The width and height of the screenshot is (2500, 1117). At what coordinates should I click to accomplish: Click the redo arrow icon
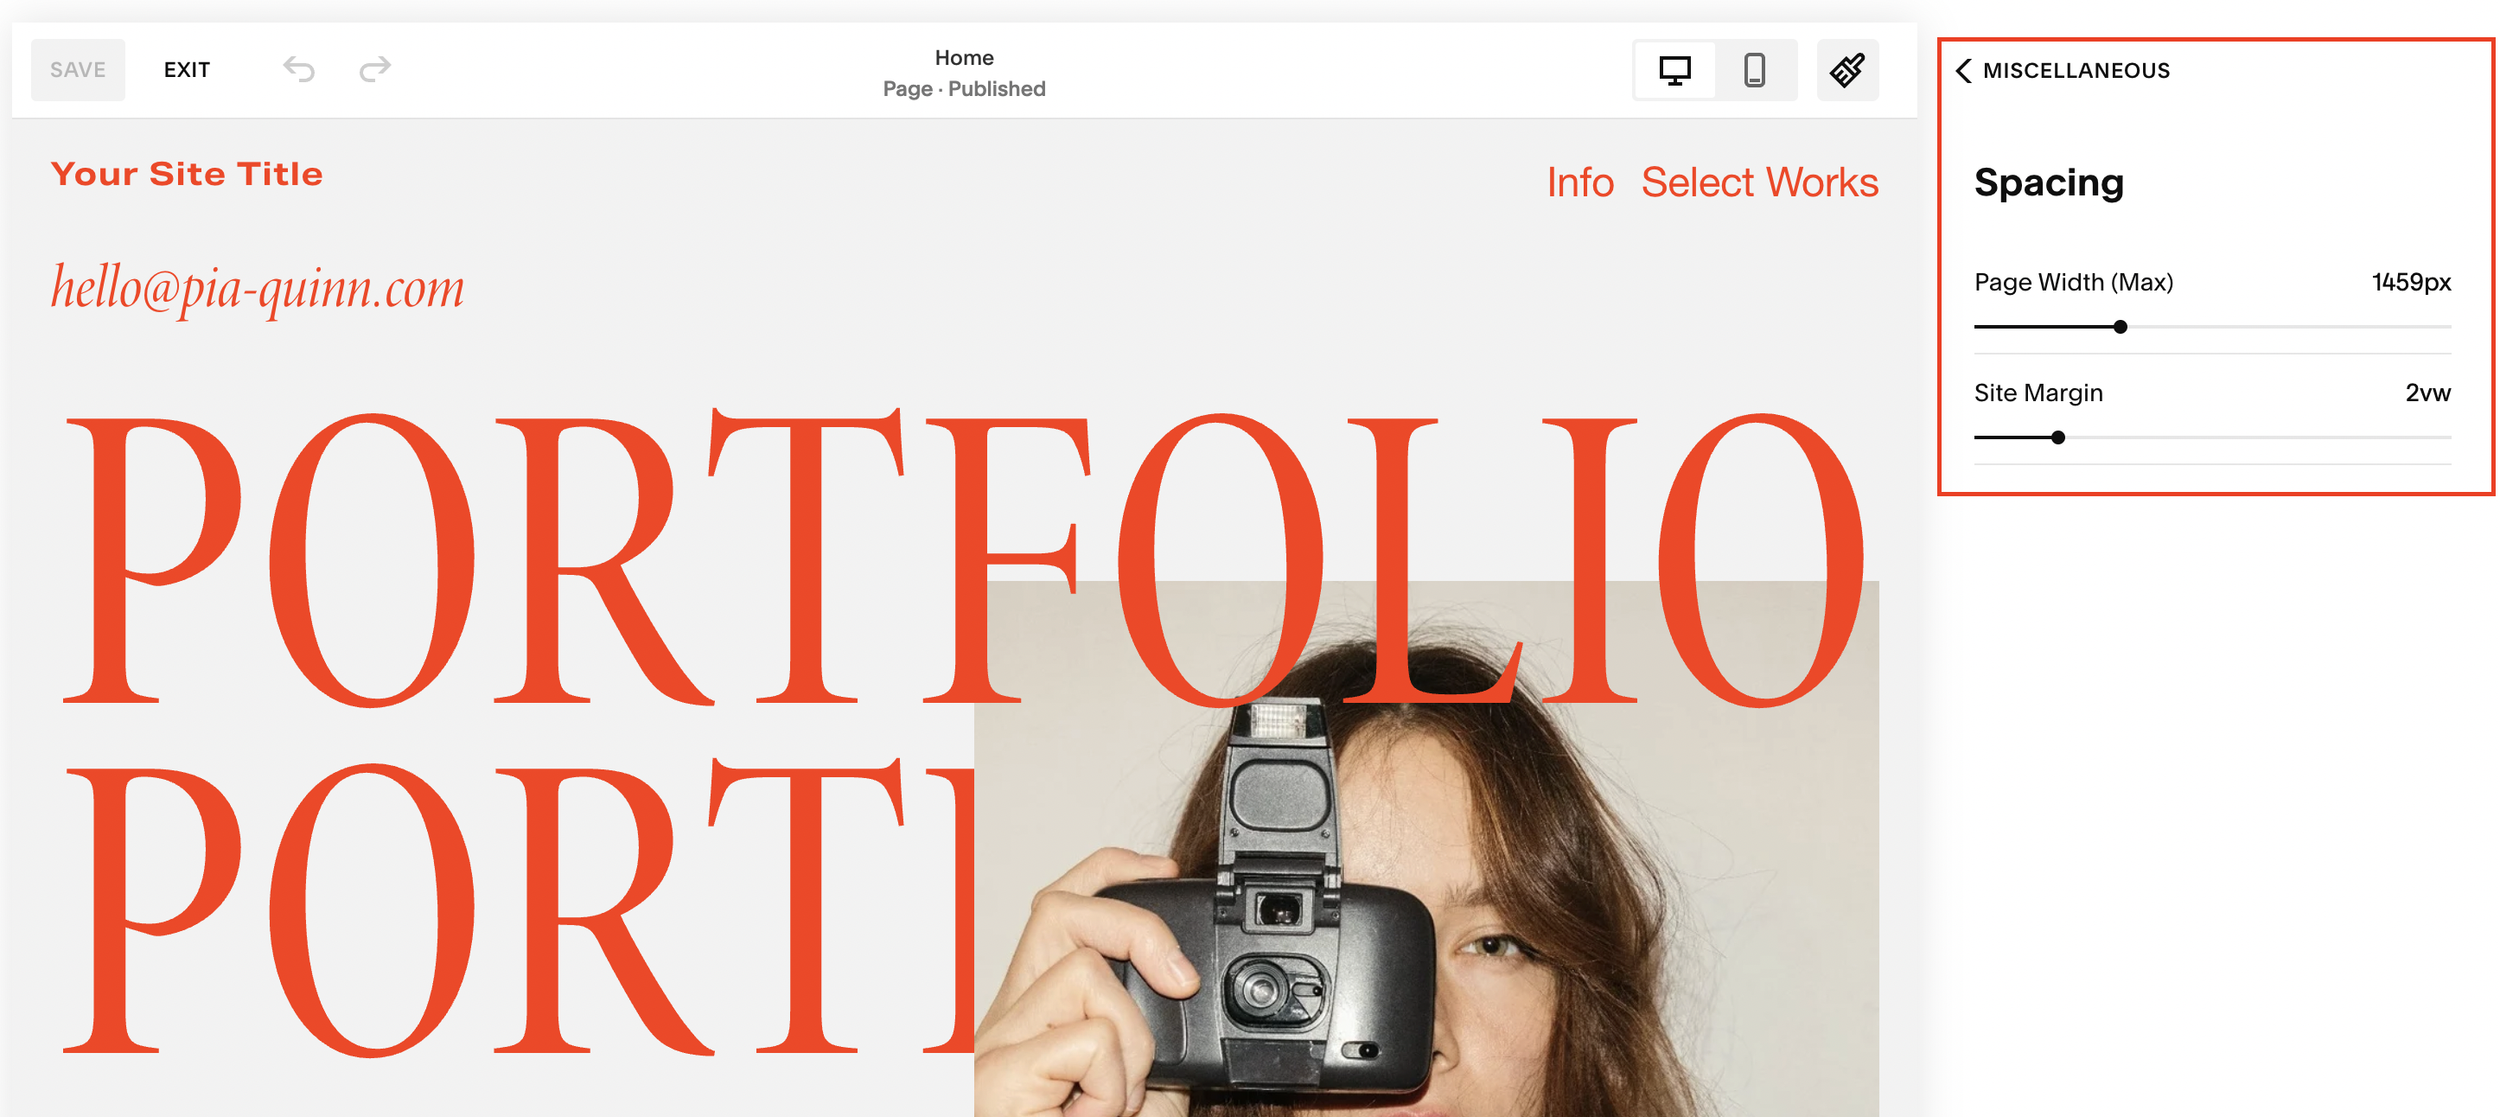click(x=375, y=69)
